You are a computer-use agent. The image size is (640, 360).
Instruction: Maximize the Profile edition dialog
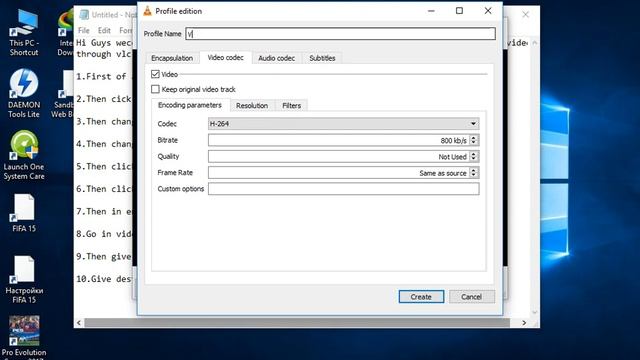point(459,11)
